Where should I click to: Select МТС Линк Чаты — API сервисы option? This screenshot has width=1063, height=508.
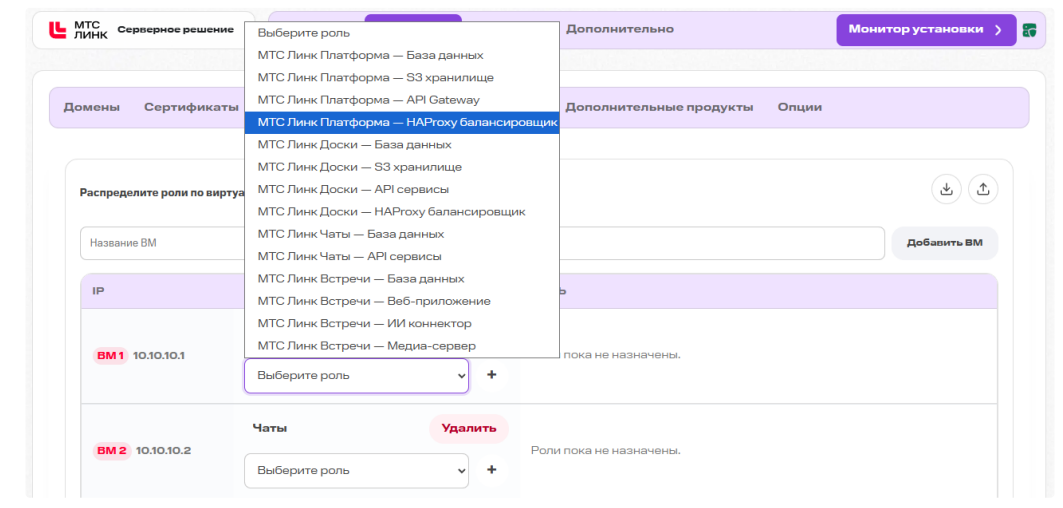402,256
